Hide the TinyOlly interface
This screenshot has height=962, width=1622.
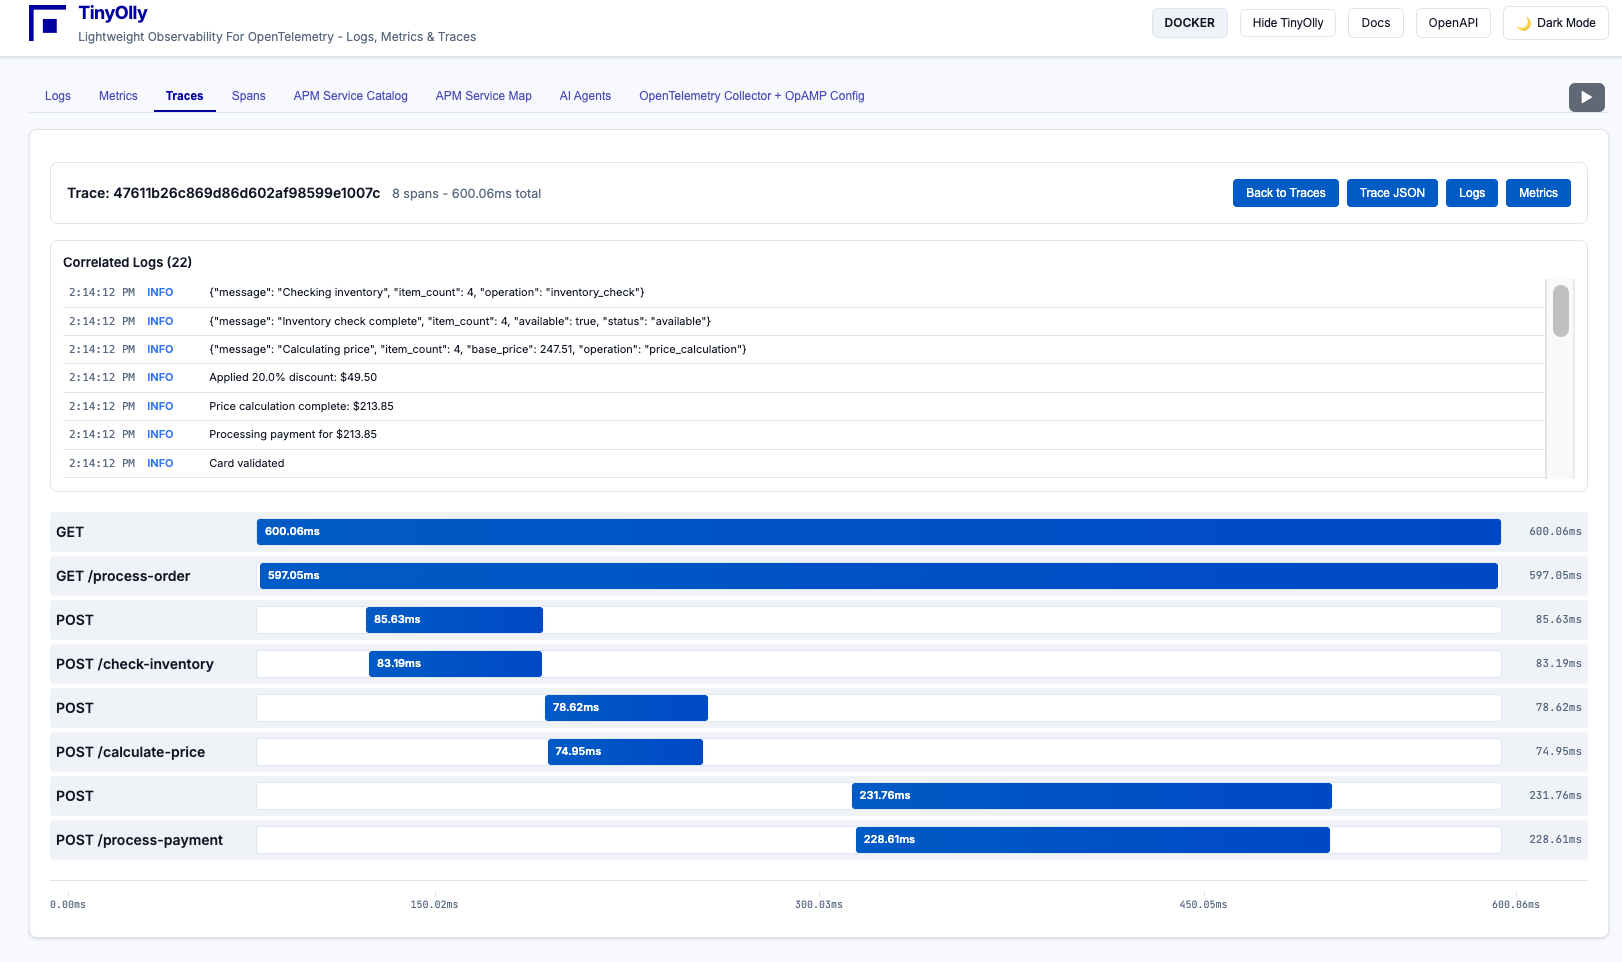(1287, 23)
